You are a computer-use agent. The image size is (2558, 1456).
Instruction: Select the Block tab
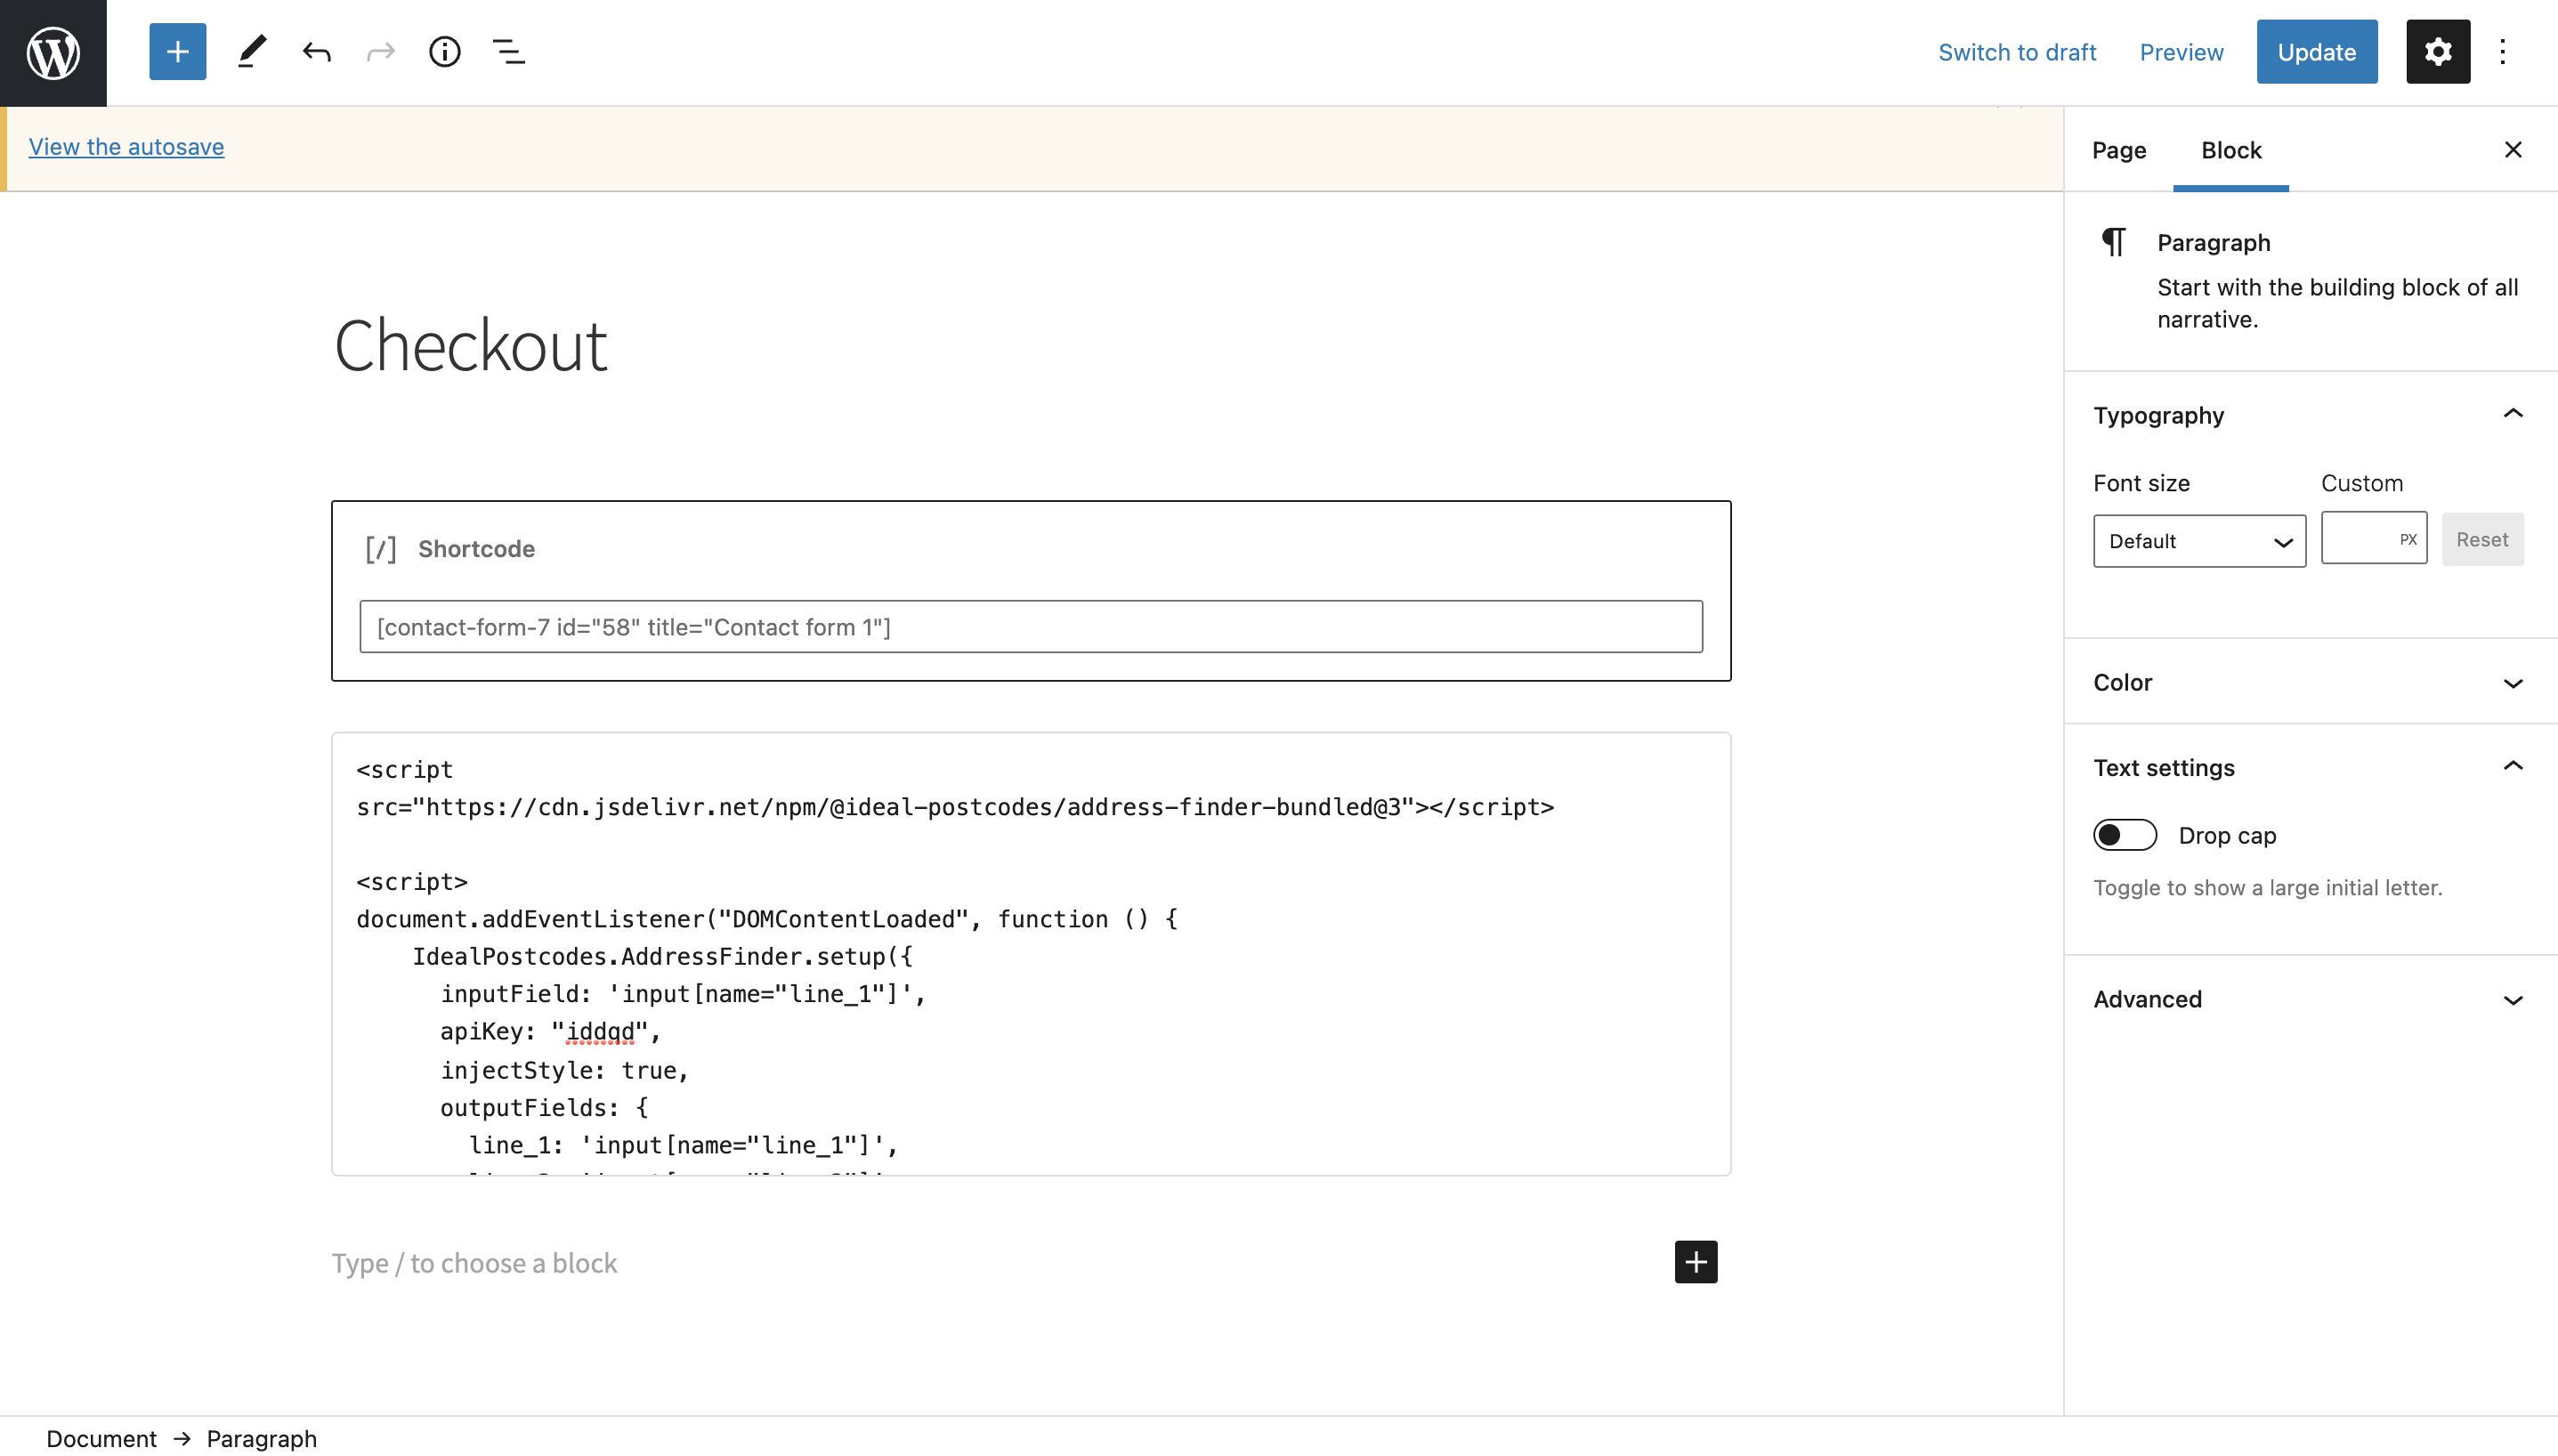(x=2231, y=150)
